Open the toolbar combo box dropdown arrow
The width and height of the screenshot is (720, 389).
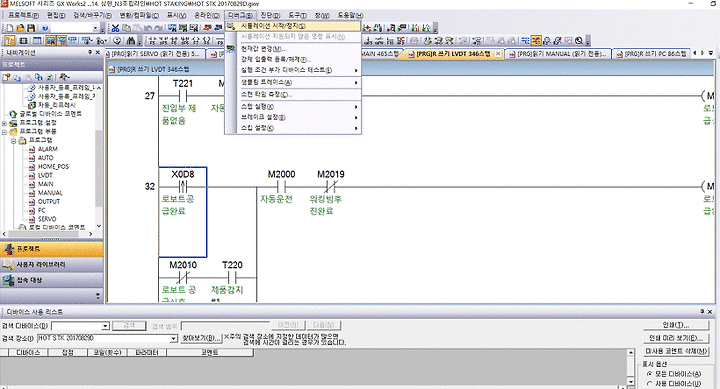click(x=95, y=28)
